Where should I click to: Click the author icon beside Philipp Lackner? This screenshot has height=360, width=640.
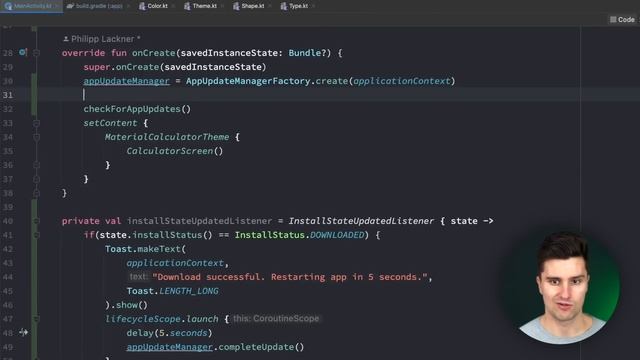click(x=66, y=39)
